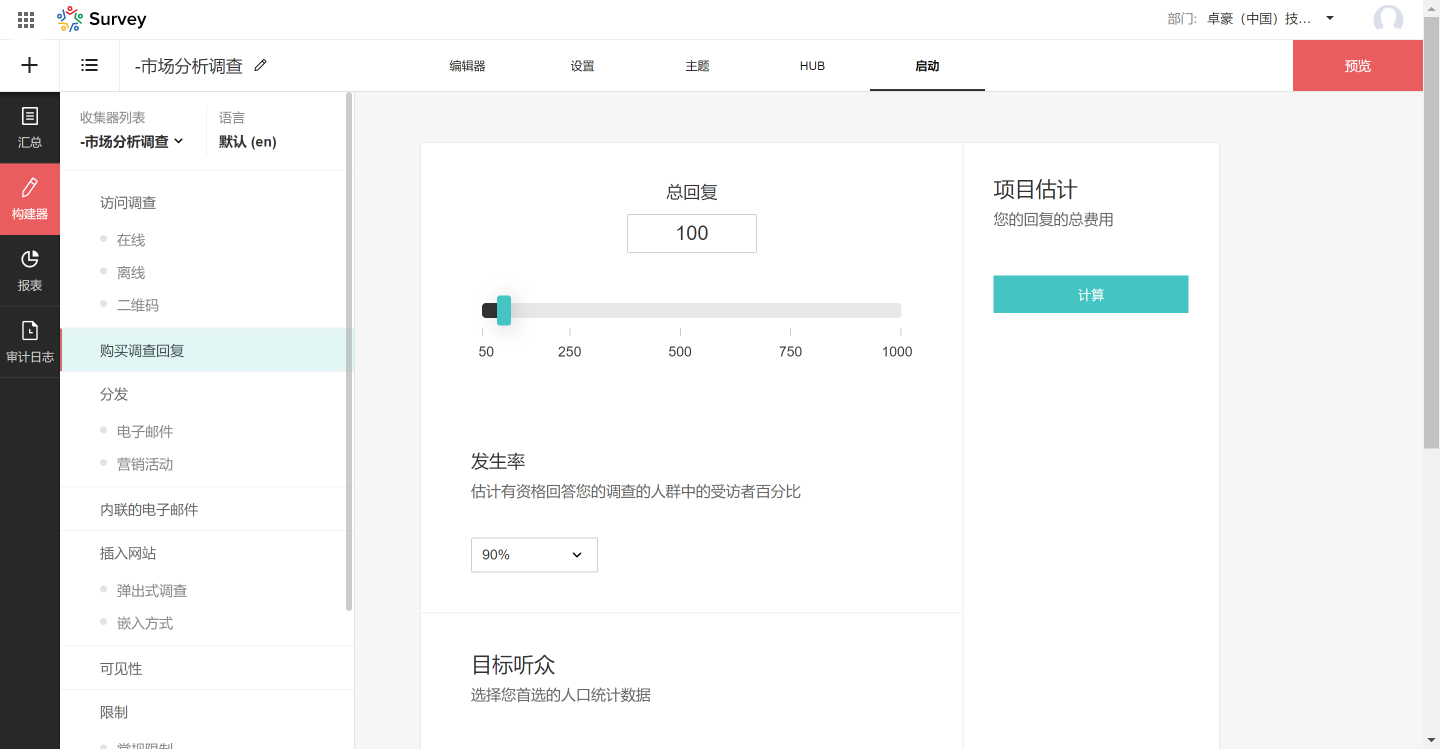Select 购买调查回复 in the sidebar

[x=207, y=350]
